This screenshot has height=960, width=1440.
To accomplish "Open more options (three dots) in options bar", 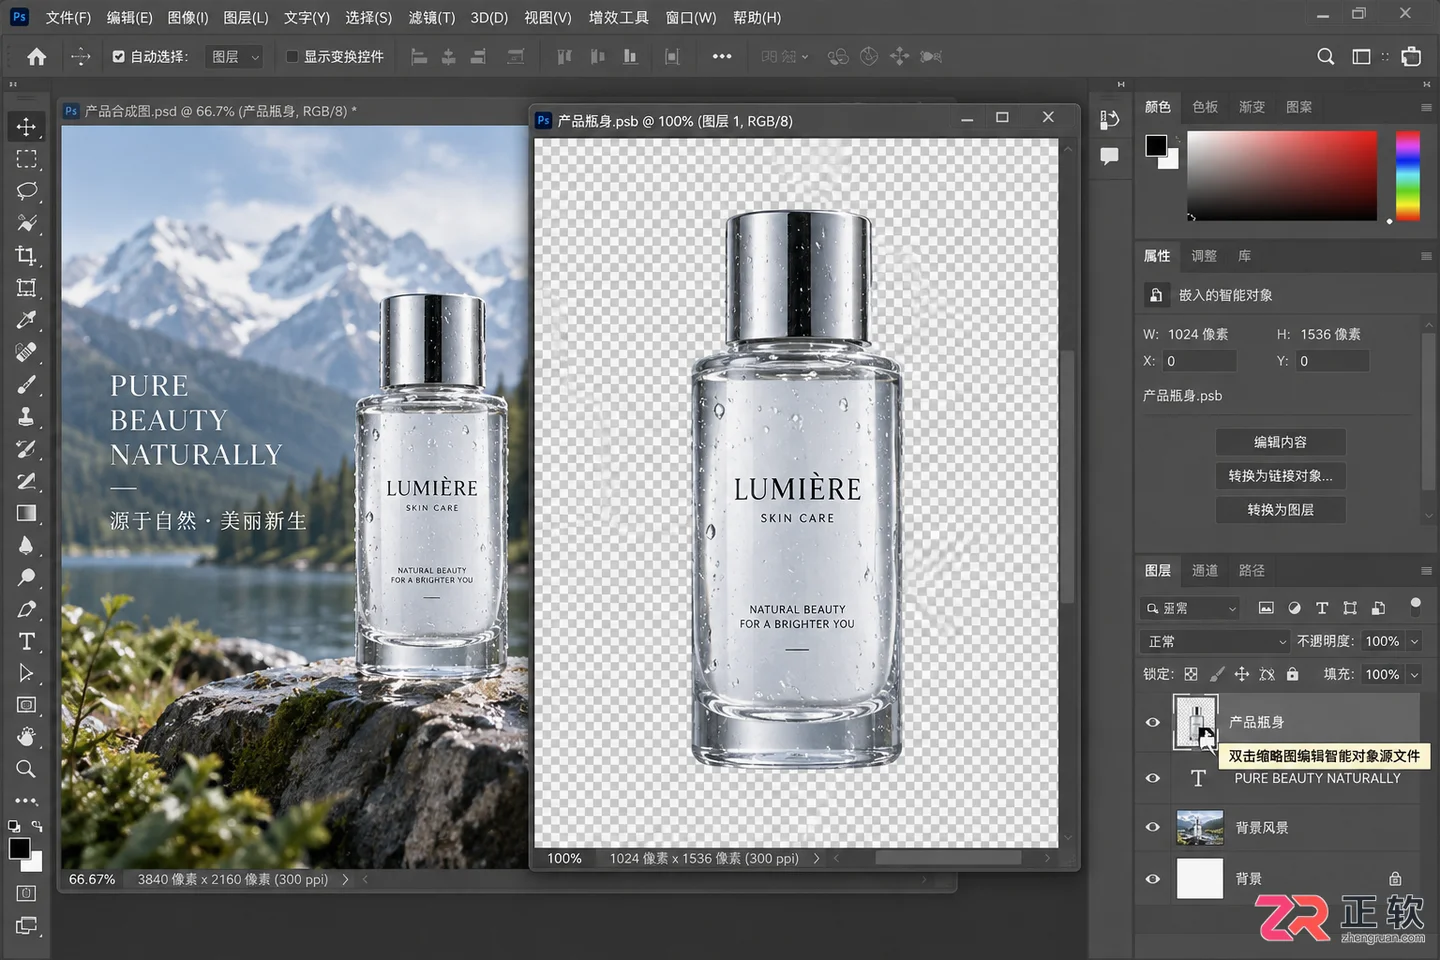I will [722, 57].
